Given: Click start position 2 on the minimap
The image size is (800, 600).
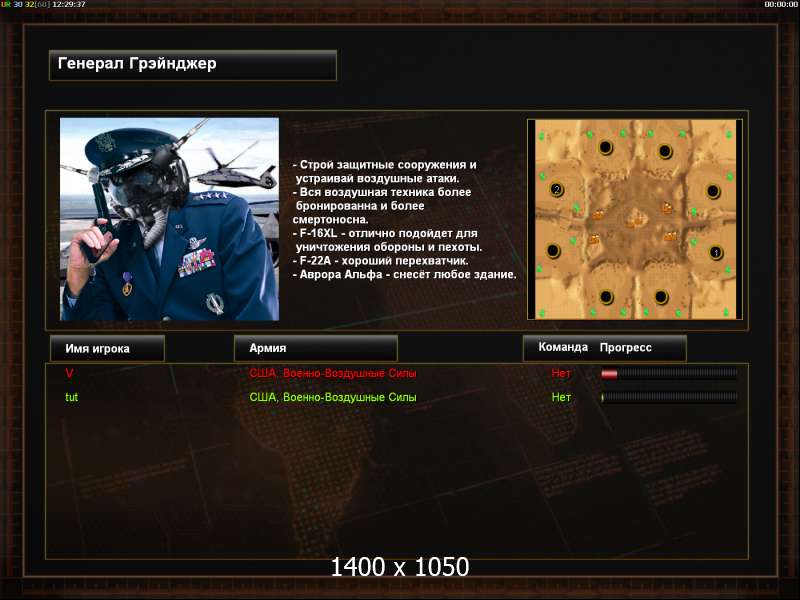Looking at the screenshot, I should click(x=557, y=190).
